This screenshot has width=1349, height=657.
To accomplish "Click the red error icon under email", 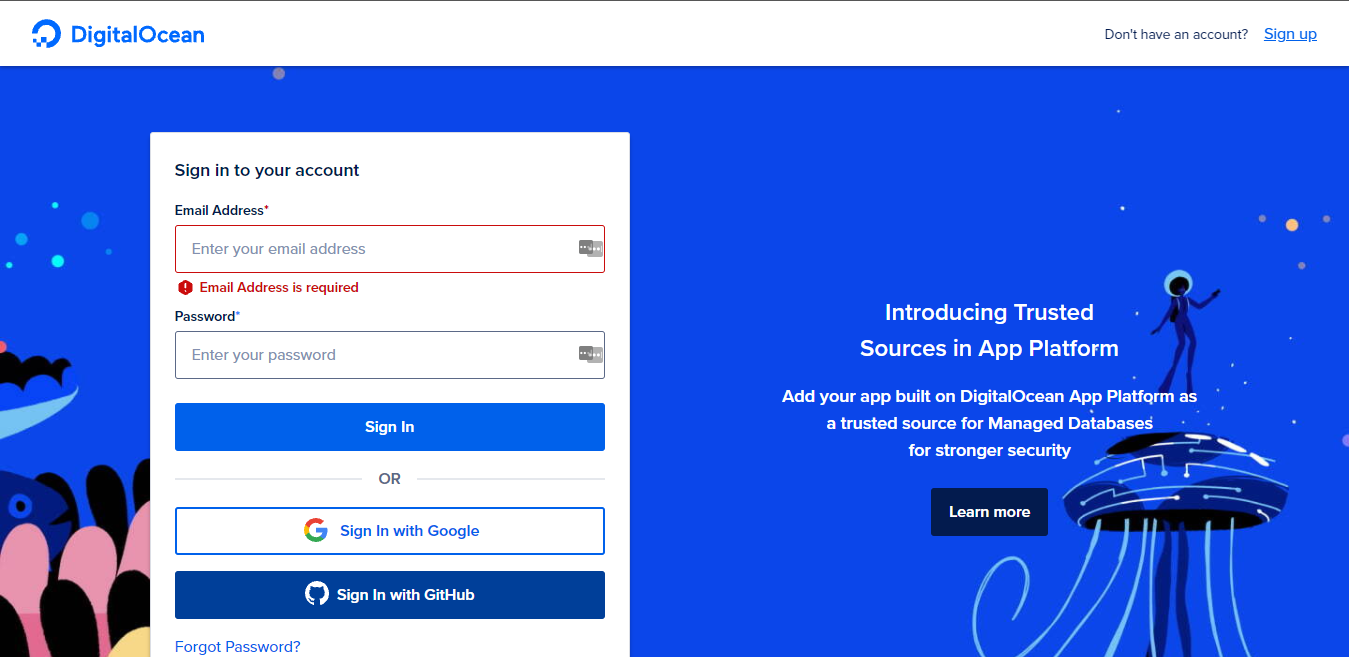I will pos(185,288).
